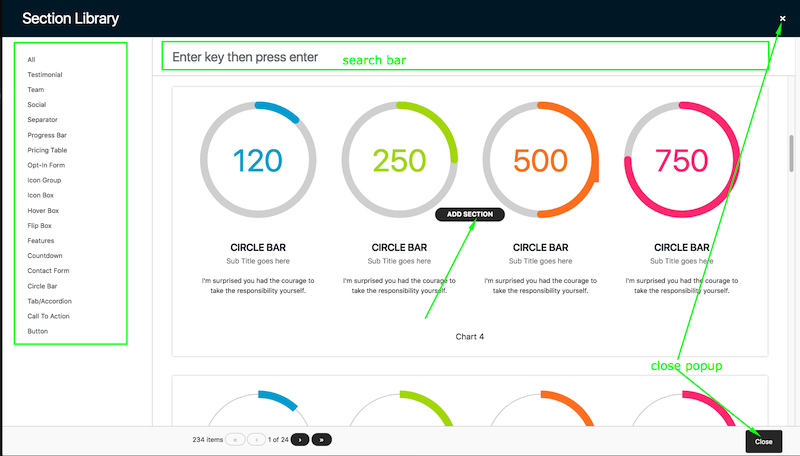Click the Close button at bottom

pyautogui.click(x=764, y=442)
